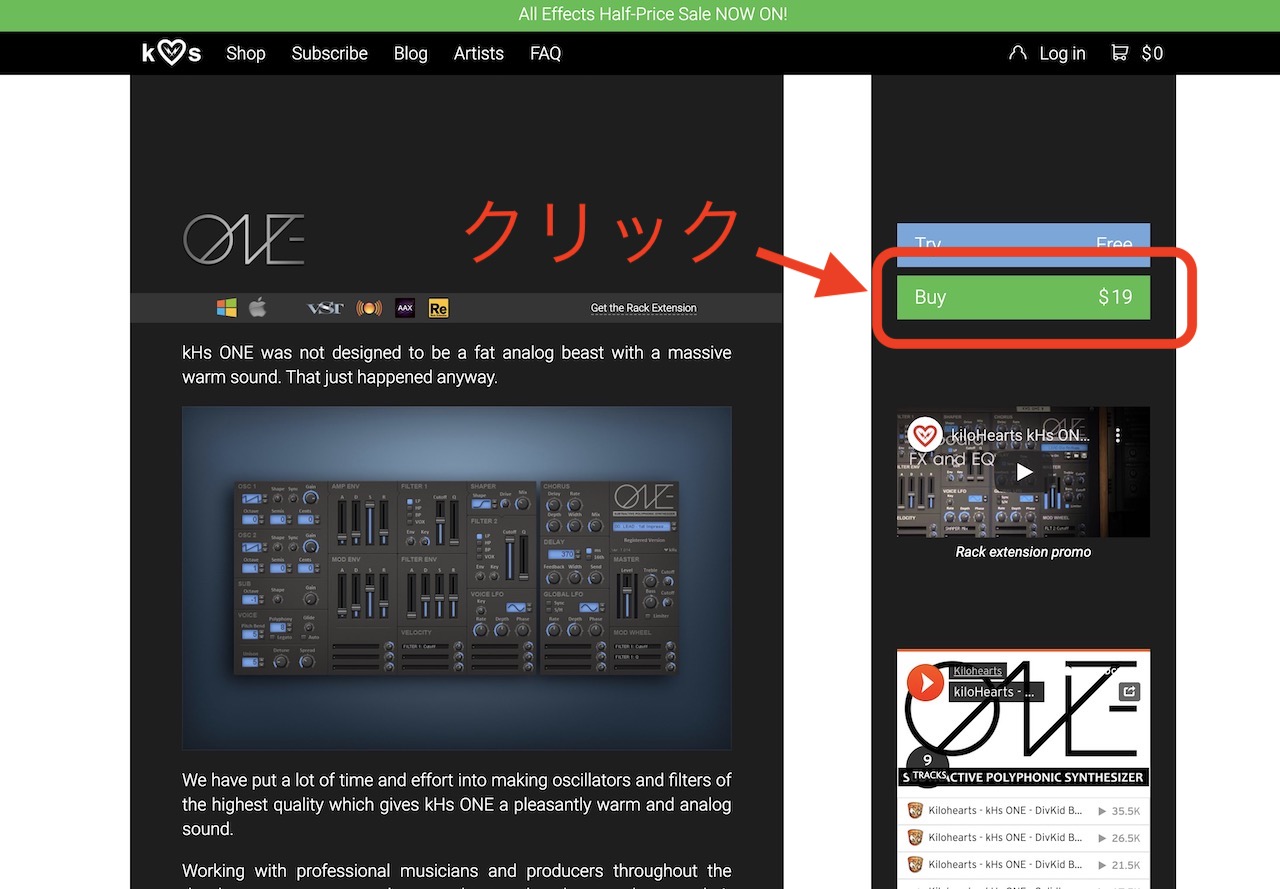Go to the Subscribe page
Image resolution: width=1280 pixels, height=889 pixels.
[329, 53]
